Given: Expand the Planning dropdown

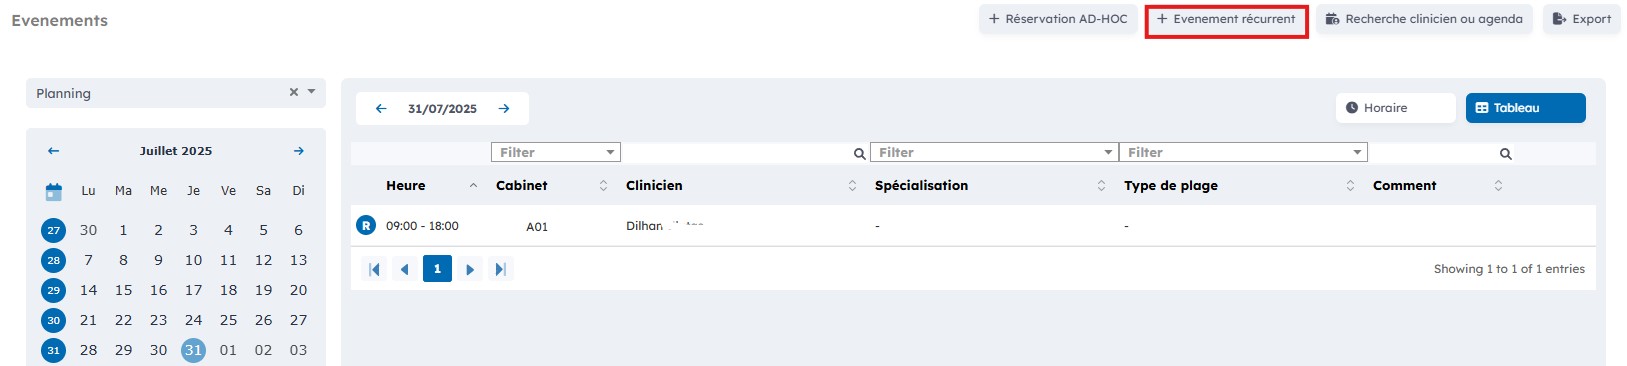Looking at the screenshot, I should (x=312, y=92).
